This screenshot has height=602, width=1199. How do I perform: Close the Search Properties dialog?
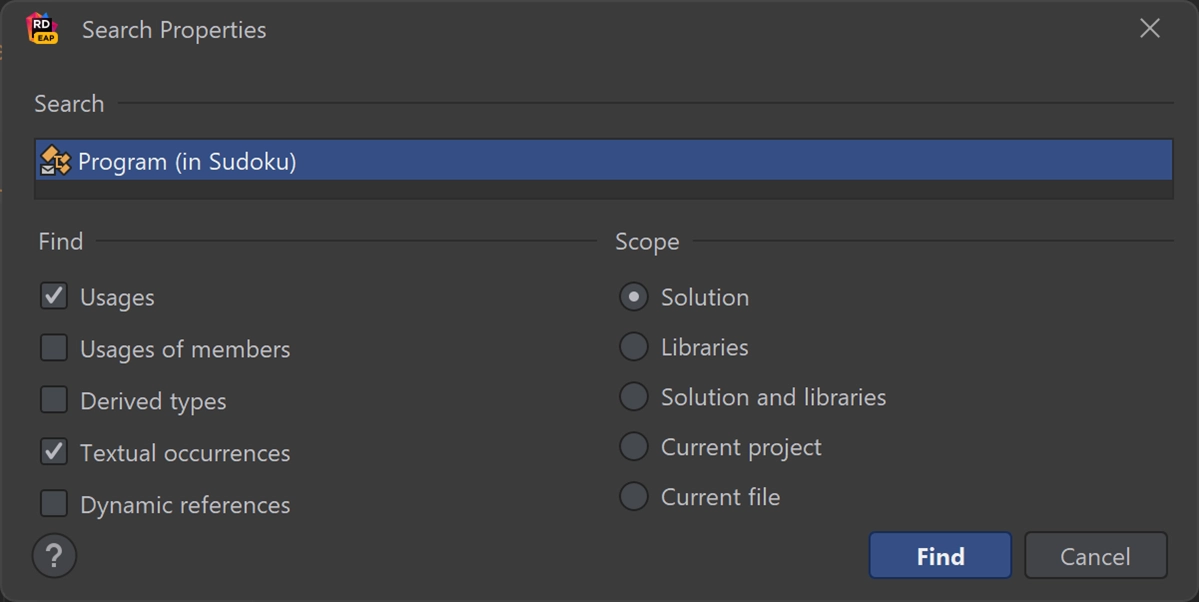point(1149,29)
